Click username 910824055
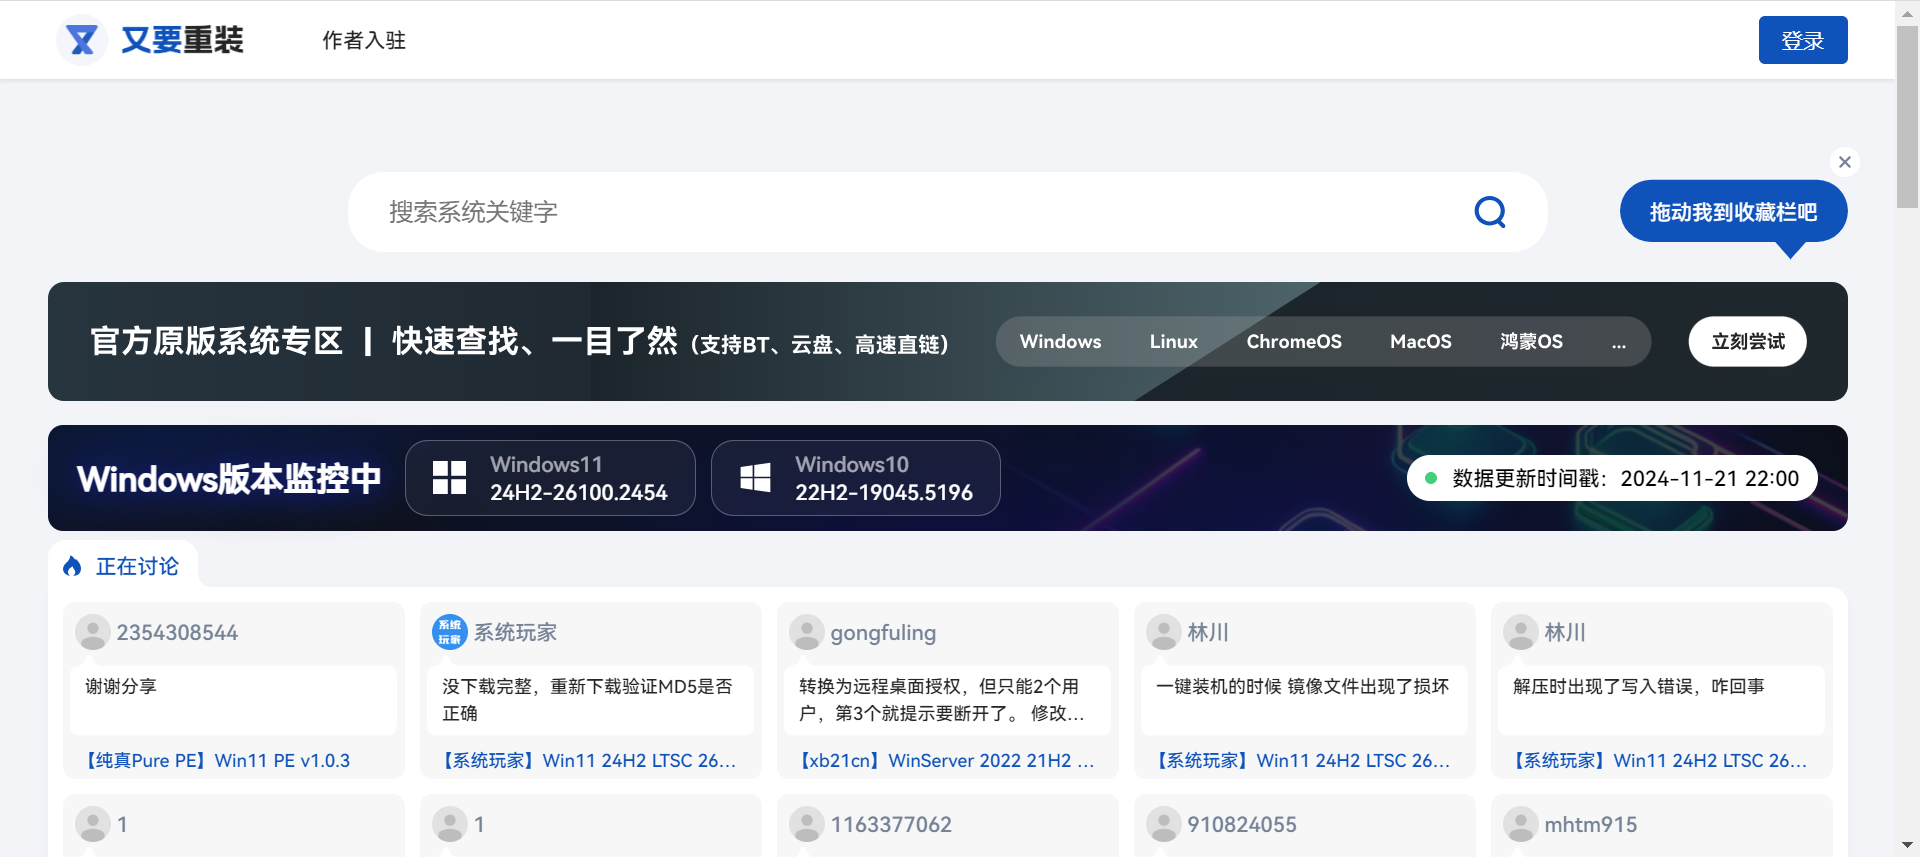 pos(1242,825)
